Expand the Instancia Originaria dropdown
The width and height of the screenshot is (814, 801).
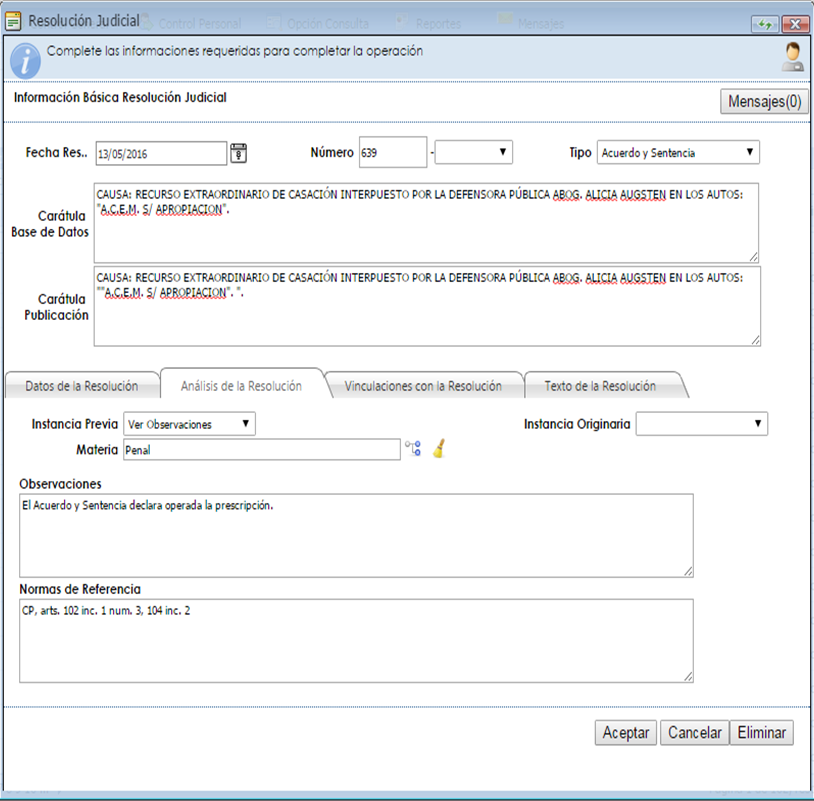pyautogui.click(x=701, y=424)
